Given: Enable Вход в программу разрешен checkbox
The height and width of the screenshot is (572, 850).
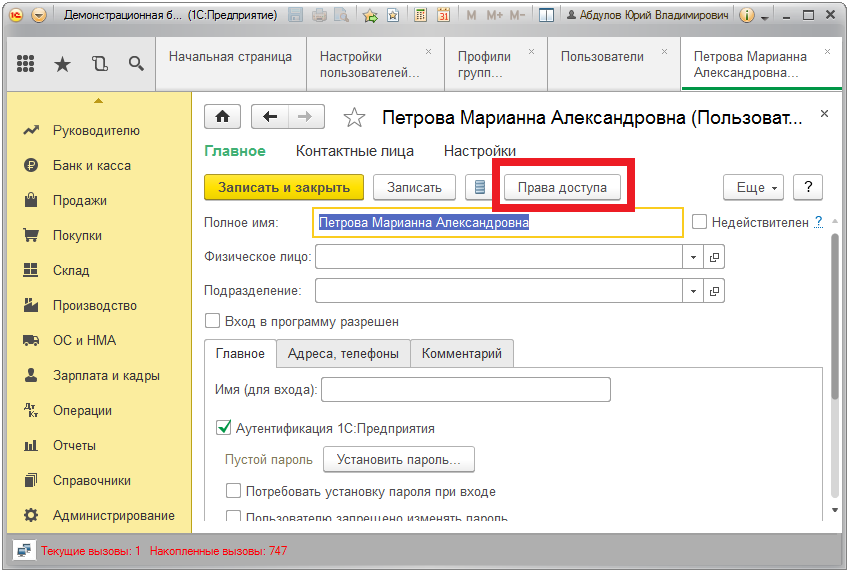Looking at the screenshot, I should 212,322.
